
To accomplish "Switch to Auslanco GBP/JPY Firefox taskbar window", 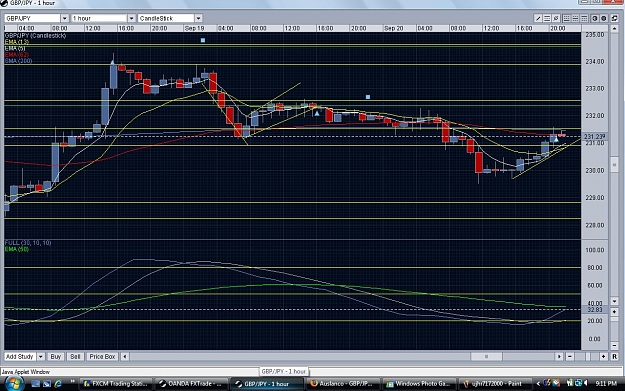I will pyautogui.click(x=342, y=384).
